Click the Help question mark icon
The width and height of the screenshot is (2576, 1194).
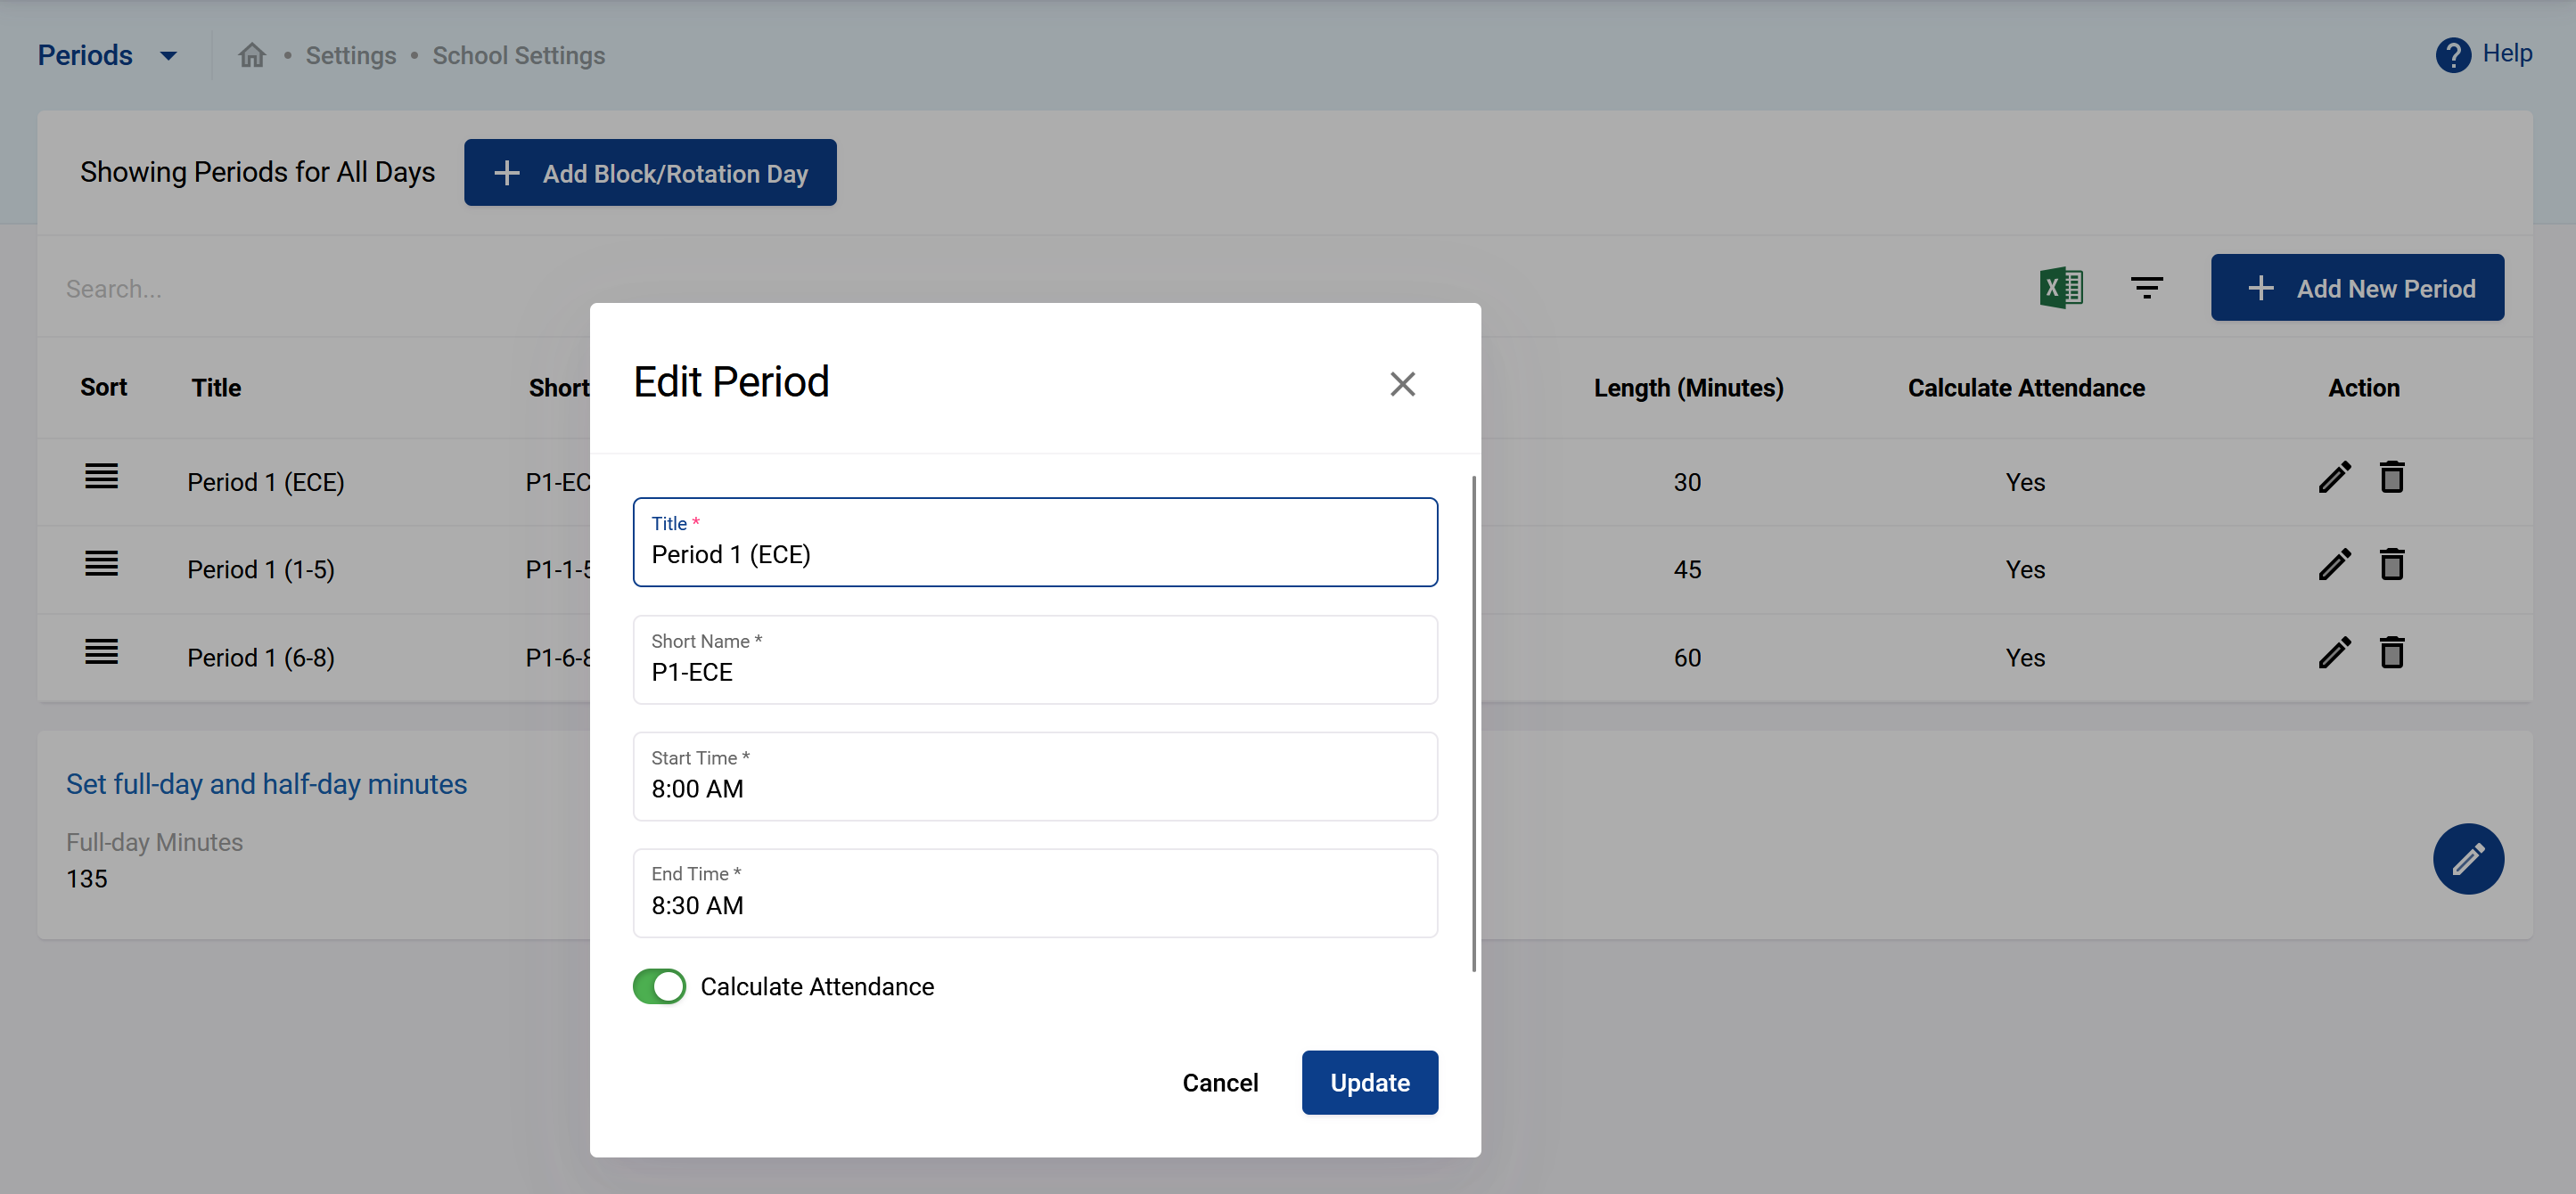click(x=2452, y=55)
